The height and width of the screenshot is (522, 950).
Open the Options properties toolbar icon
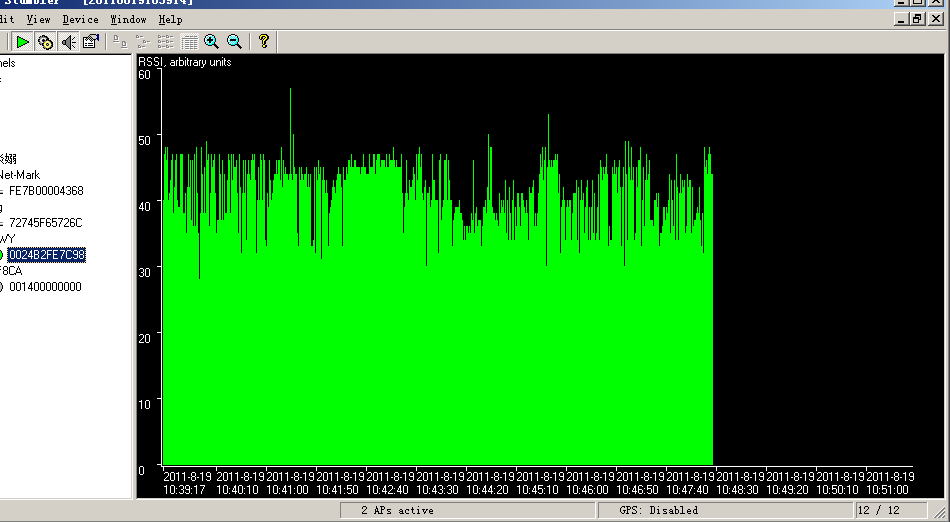(x=91, y=41)
